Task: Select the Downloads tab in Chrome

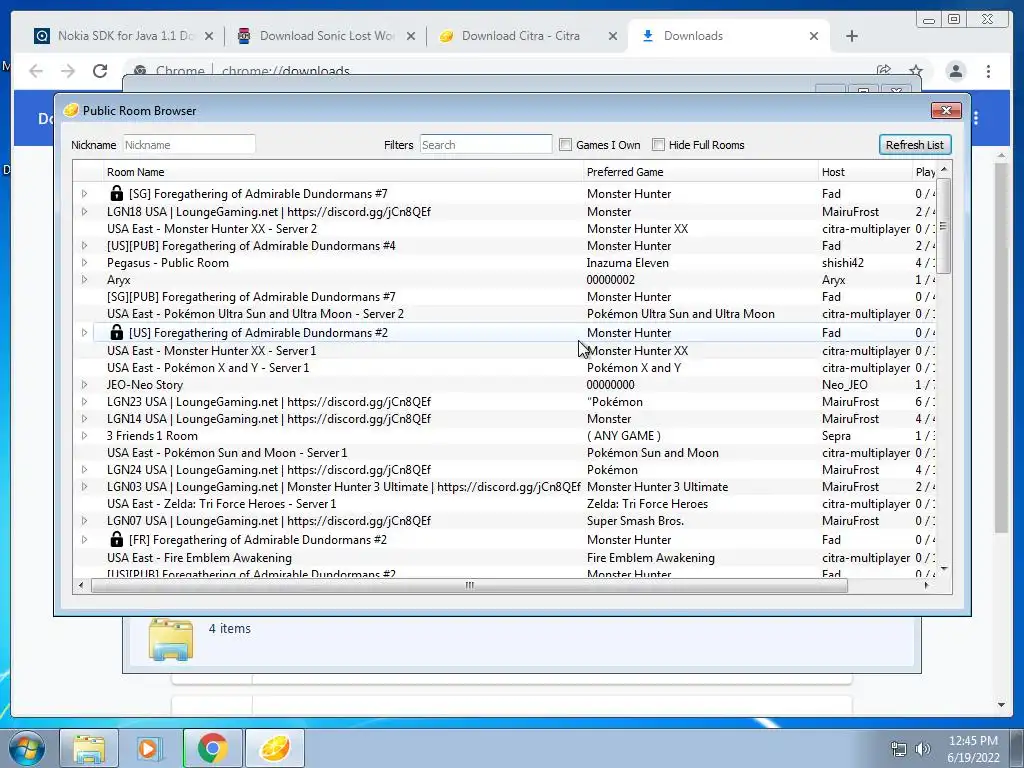Action: point(728,36)
